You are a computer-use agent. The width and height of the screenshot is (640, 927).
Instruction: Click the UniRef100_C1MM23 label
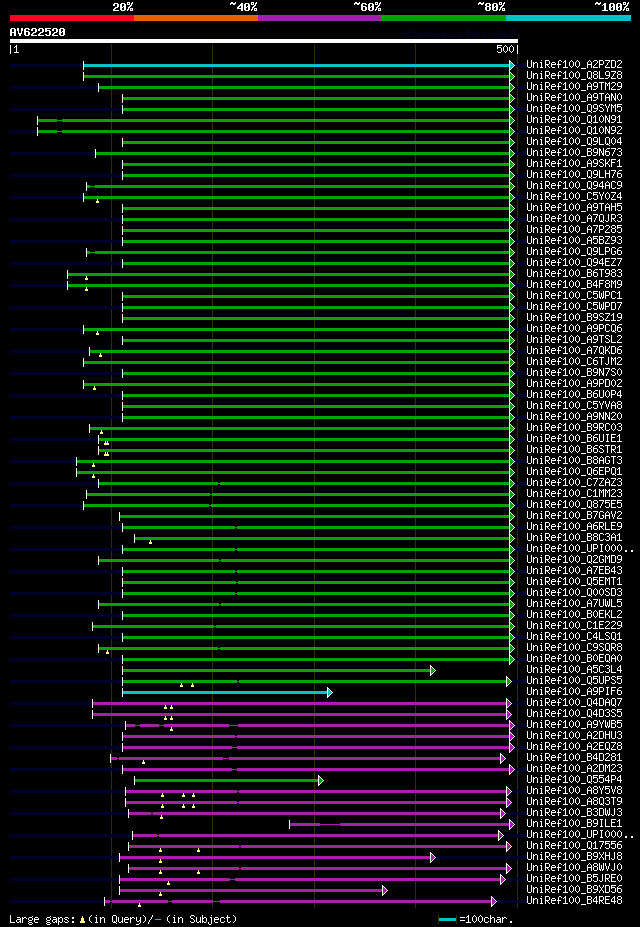pyautogui.click(x=574, y=494)
